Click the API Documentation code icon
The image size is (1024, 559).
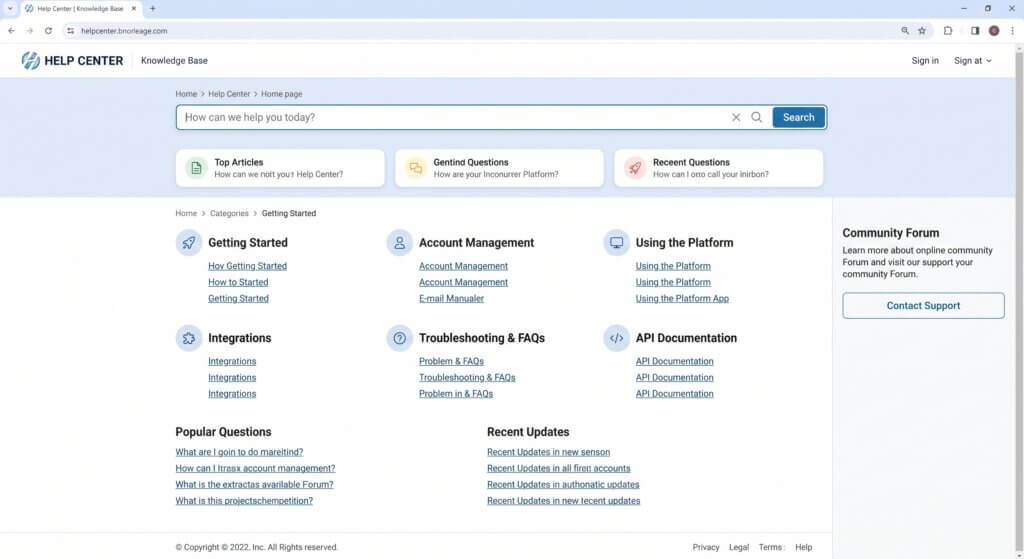coord(616,338)
